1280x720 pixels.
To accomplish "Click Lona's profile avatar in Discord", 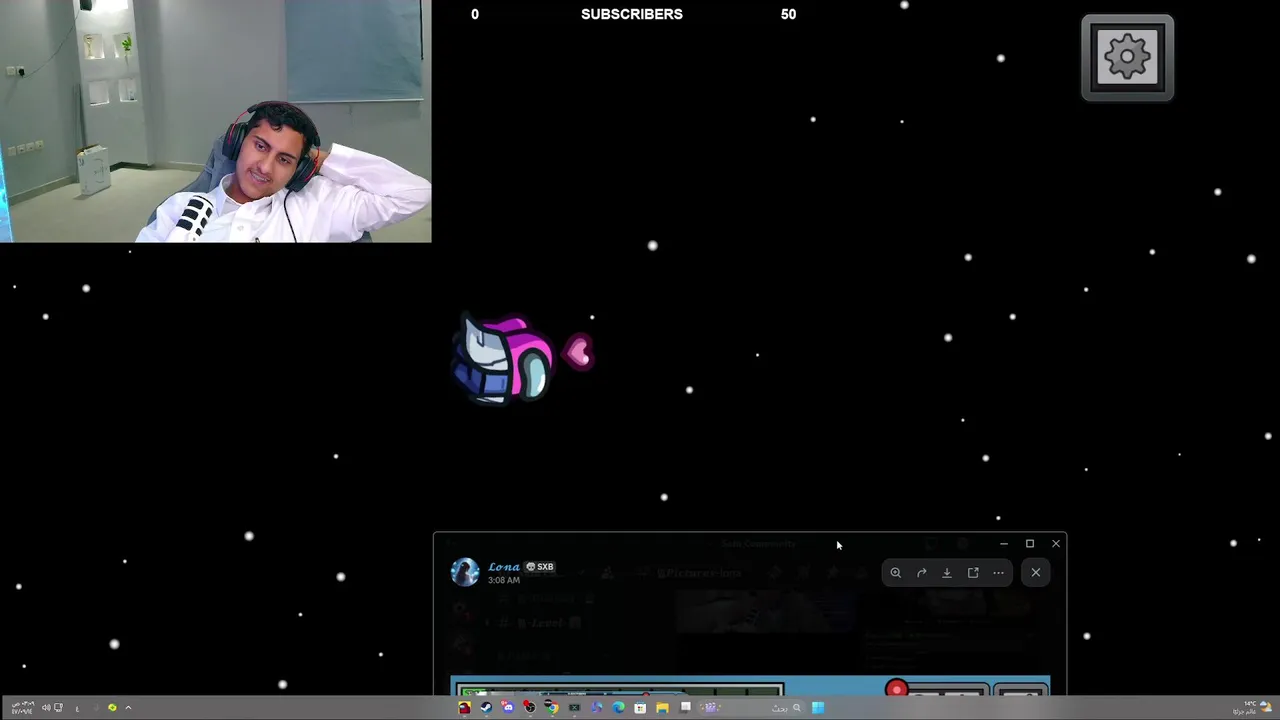I will 465,571.
